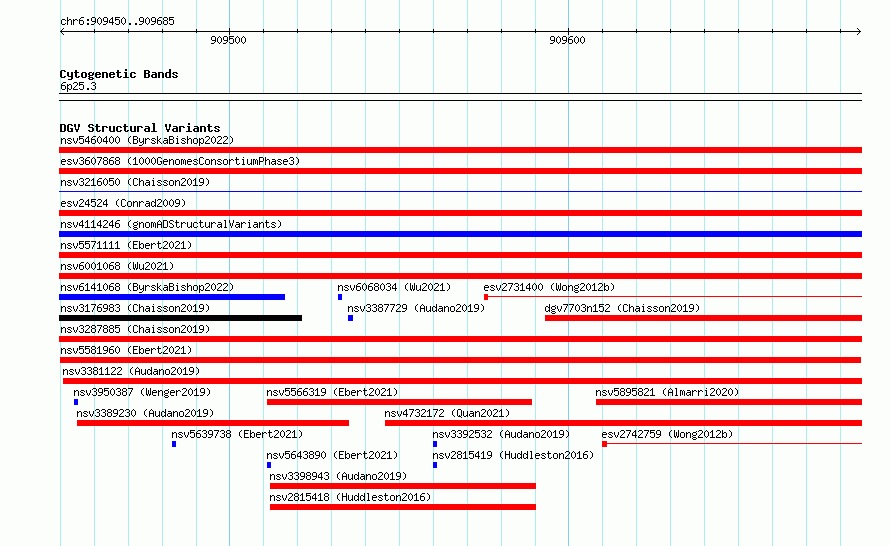Click the nsv5460400 (ByrskaBishop2022) label
The width and height of the screenshot is (890, 546).
[146, 140]
